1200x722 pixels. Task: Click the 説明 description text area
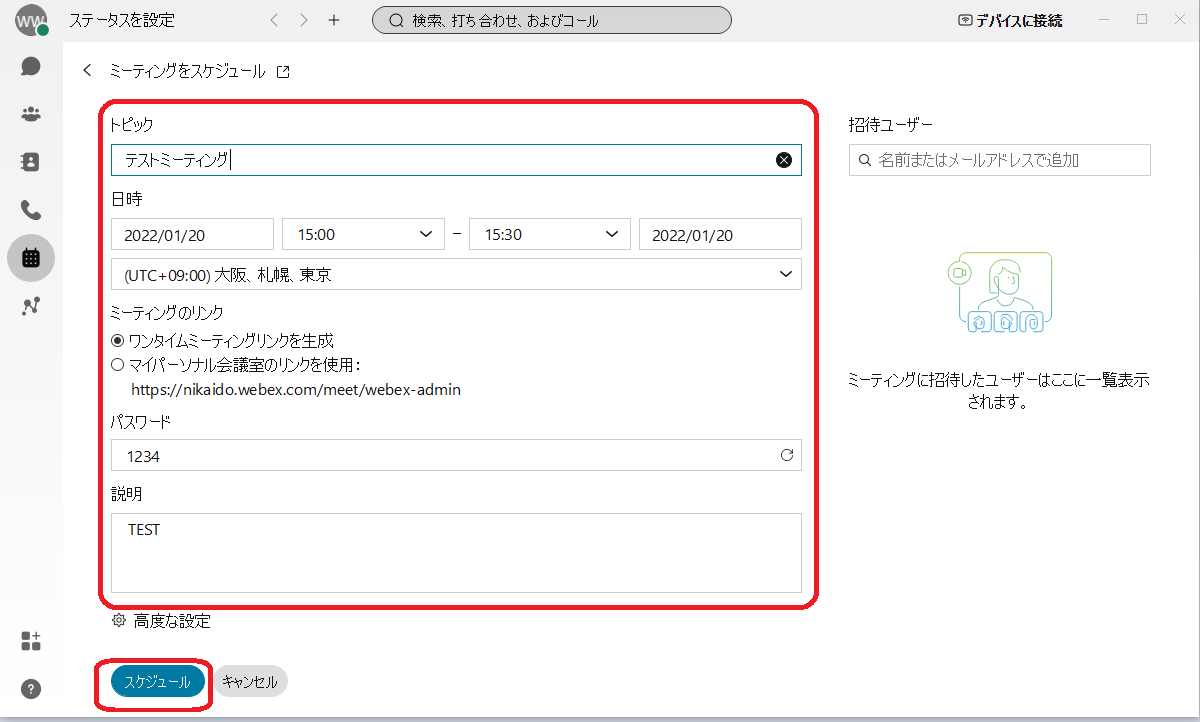[456, 553]
